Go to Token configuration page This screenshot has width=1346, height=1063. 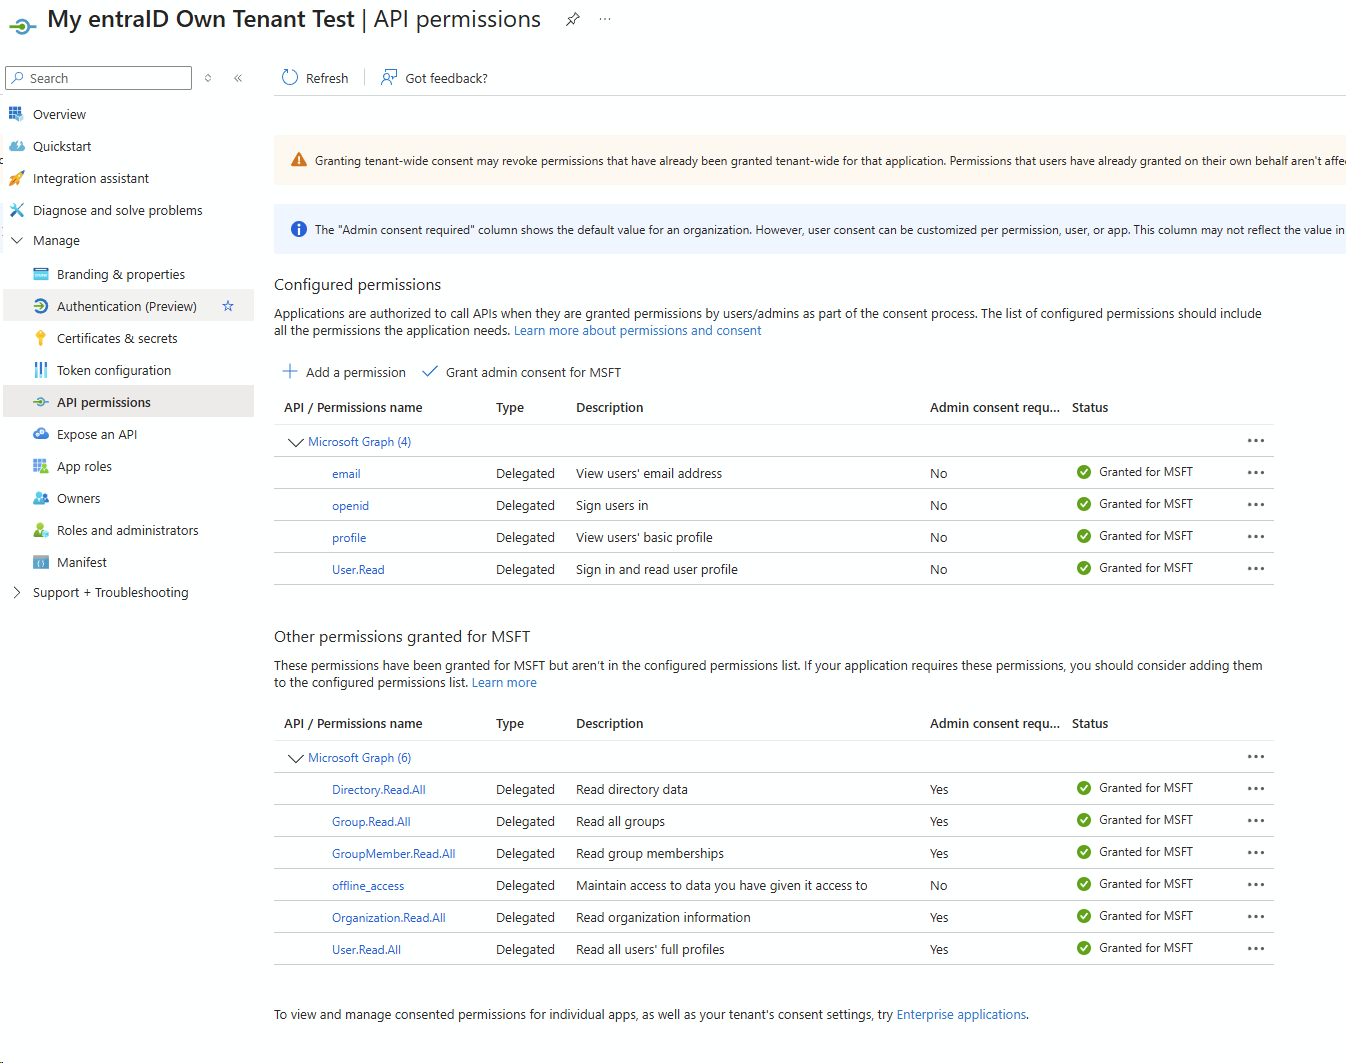coord(114,371)
